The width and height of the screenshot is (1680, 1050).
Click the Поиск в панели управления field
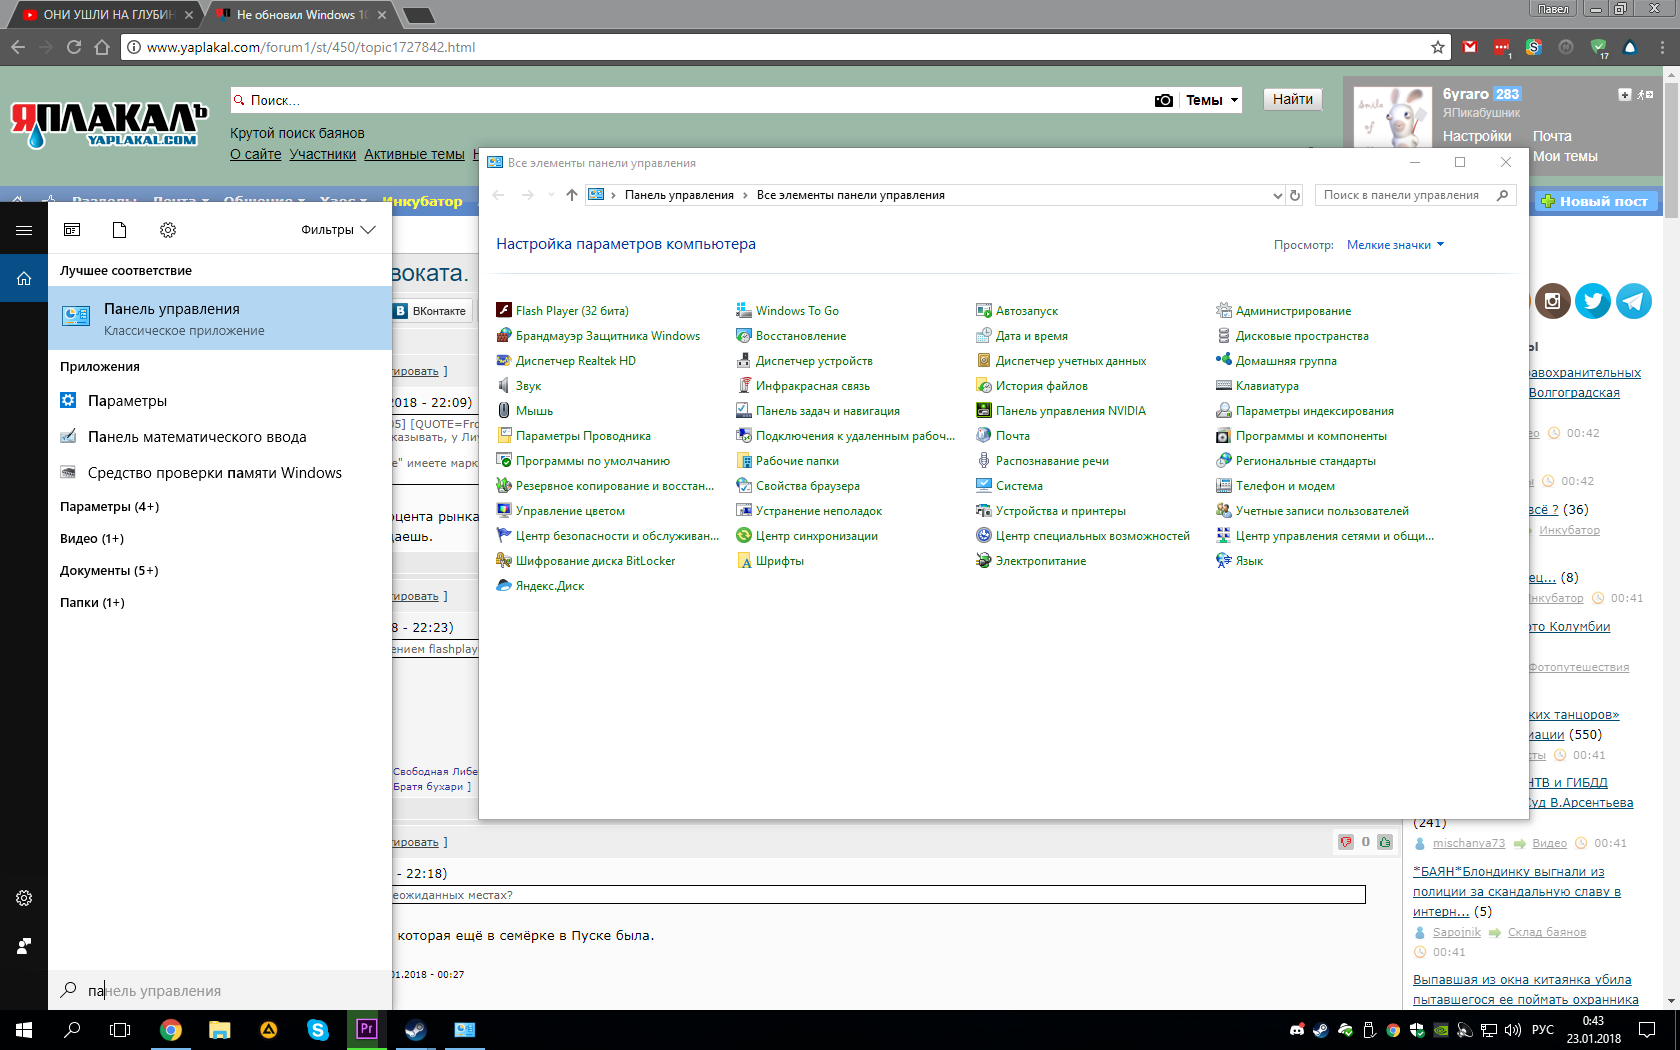click(x=1415, y=195)
